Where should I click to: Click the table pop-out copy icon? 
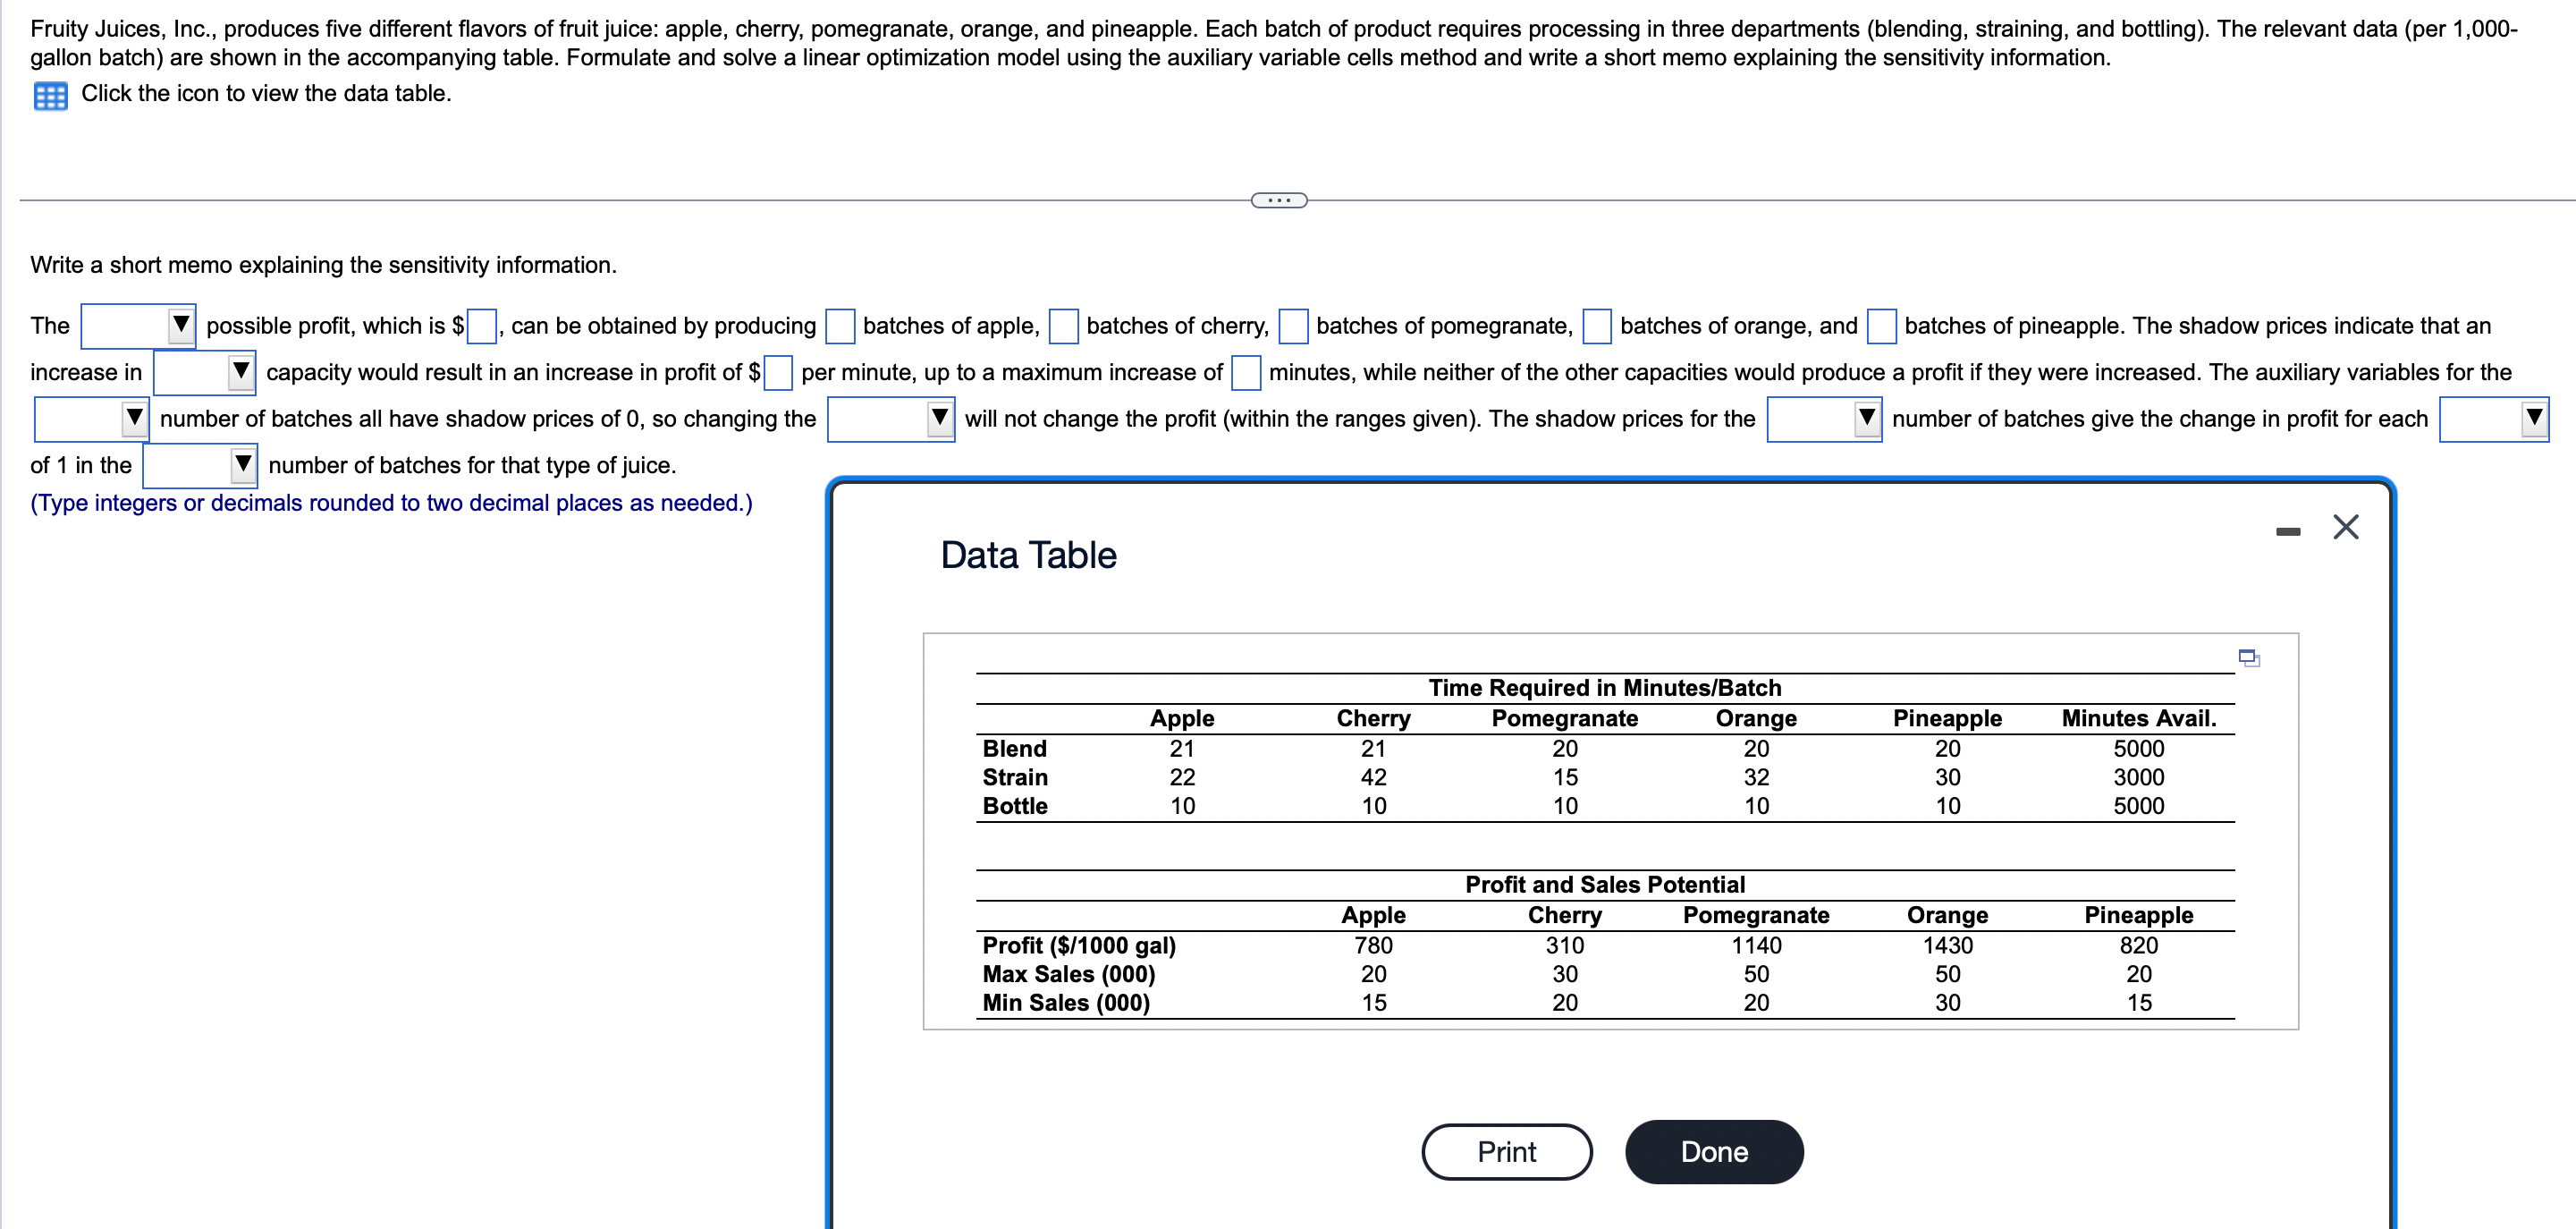(x=2248, y=658)
